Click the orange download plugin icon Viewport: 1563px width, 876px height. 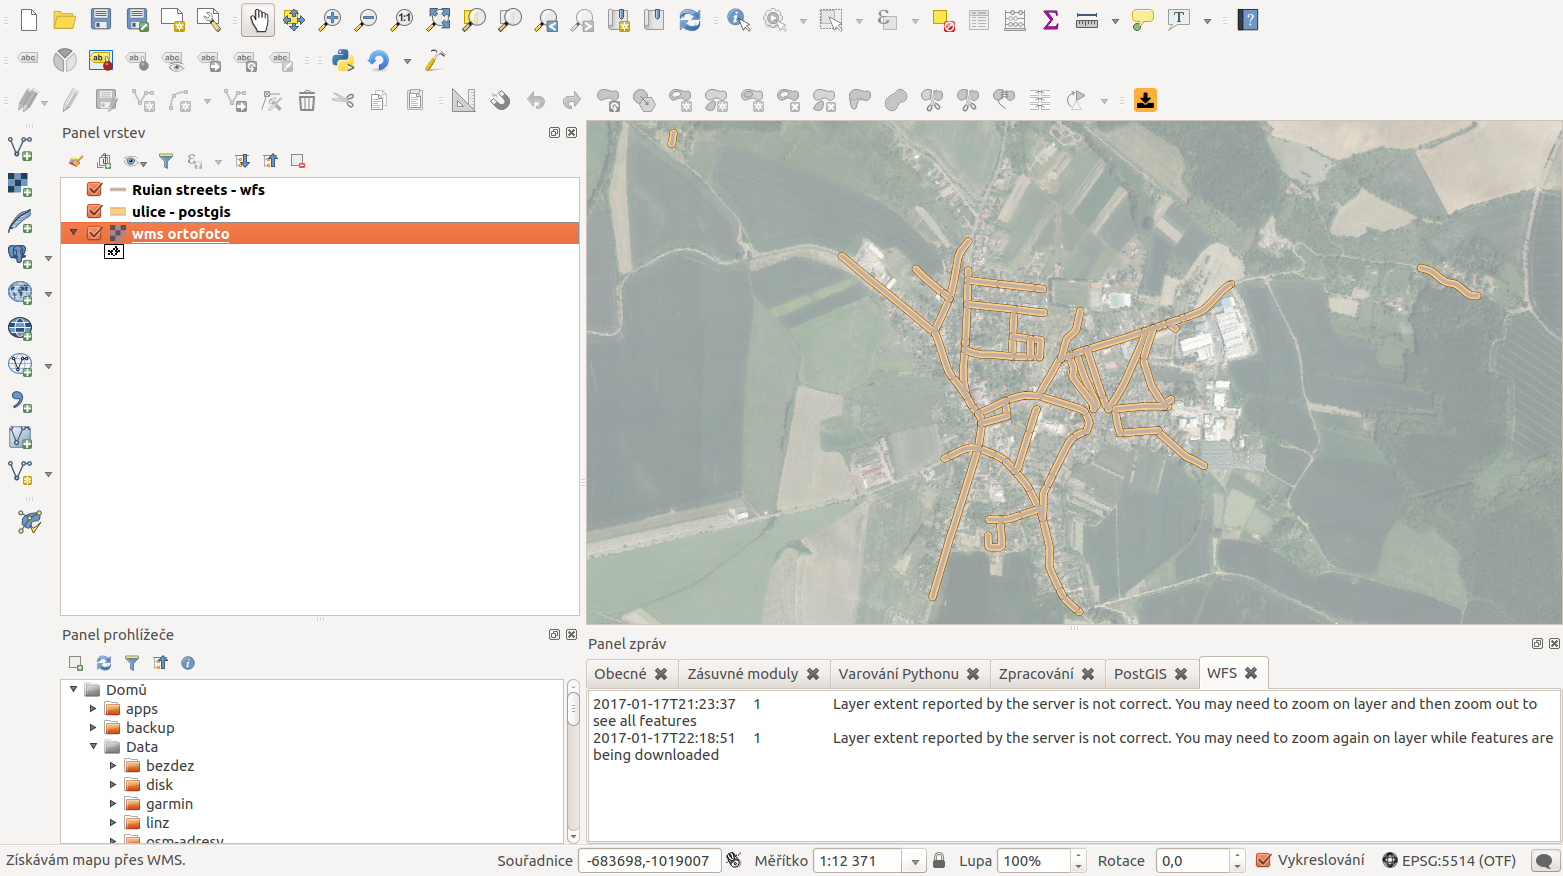click(1146, 100)
